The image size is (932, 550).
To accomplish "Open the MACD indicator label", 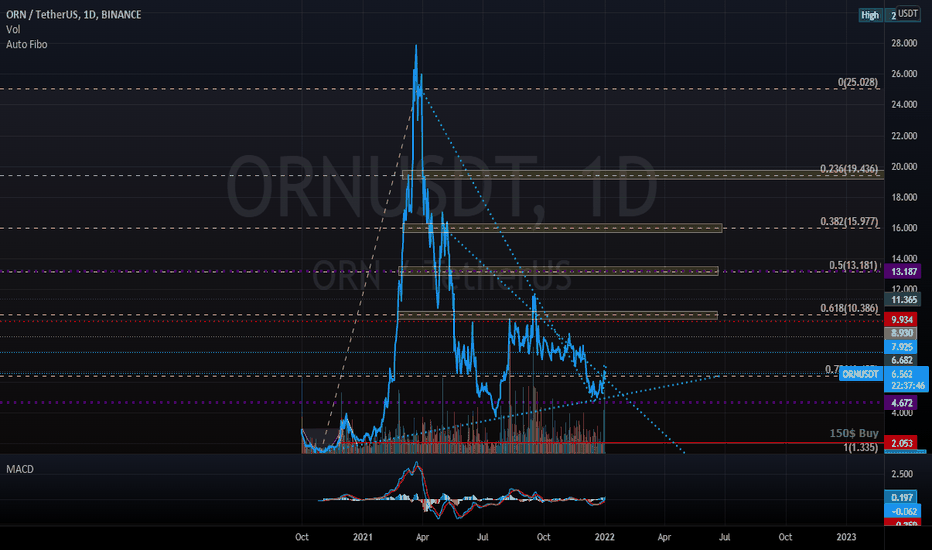I will [20, 469].
